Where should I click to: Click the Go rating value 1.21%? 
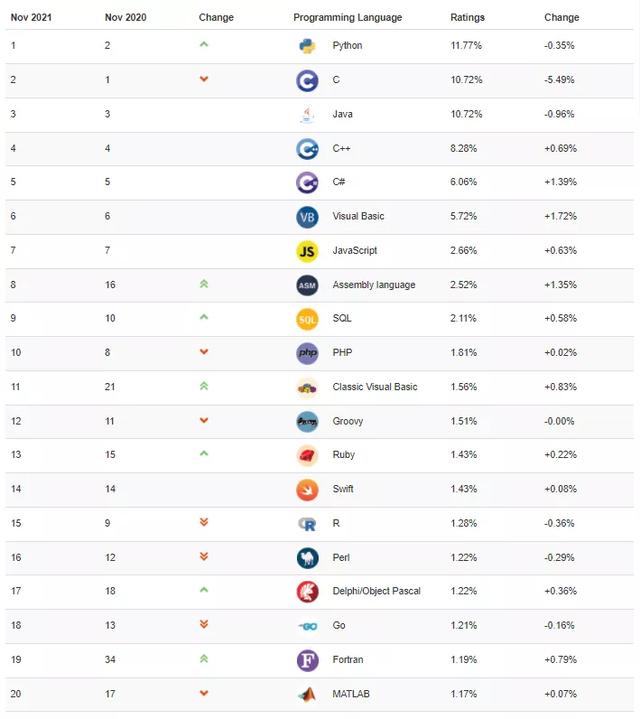click(465, 625)
